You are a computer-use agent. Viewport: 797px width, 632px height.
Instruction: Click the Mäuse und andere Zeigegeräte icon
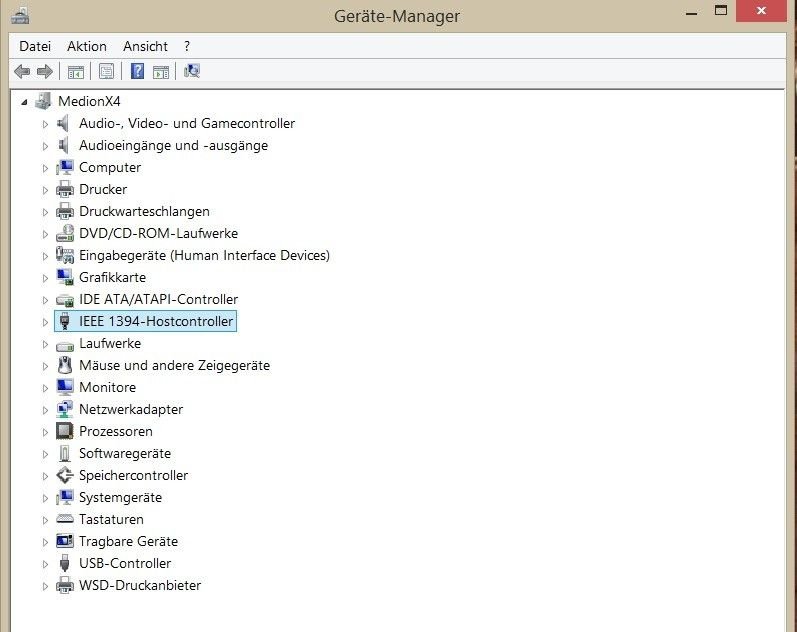pyautogui.click(x=65, y=365)
